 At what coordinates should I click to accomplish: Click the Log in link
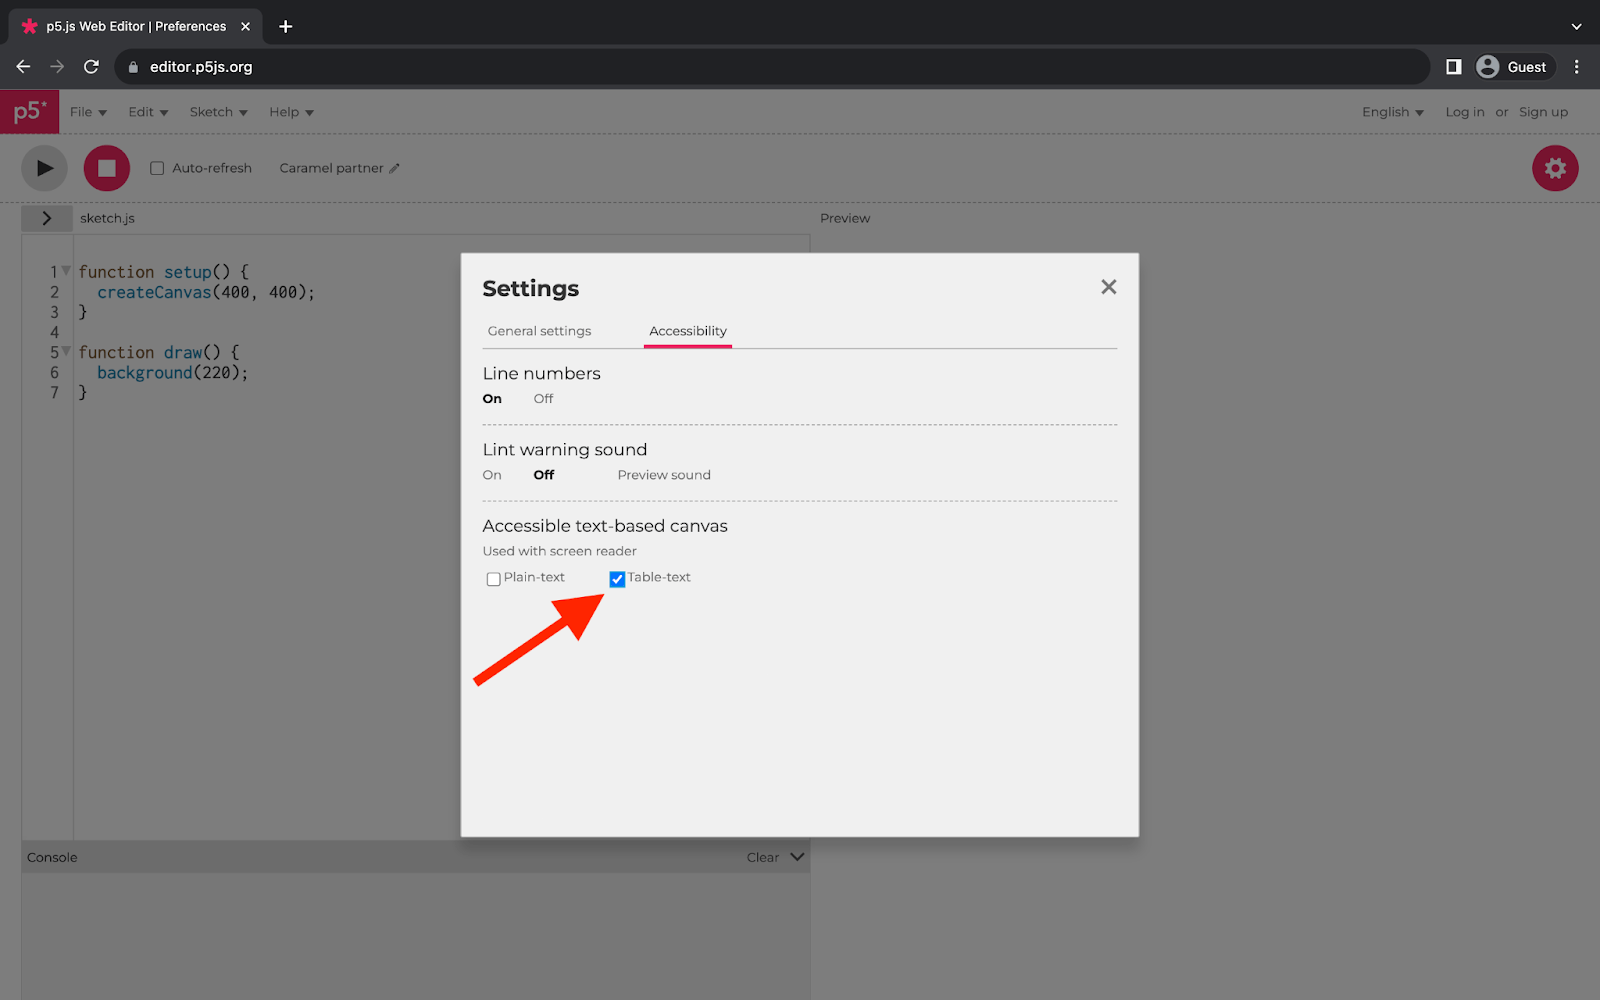[x=1464, y=111]
